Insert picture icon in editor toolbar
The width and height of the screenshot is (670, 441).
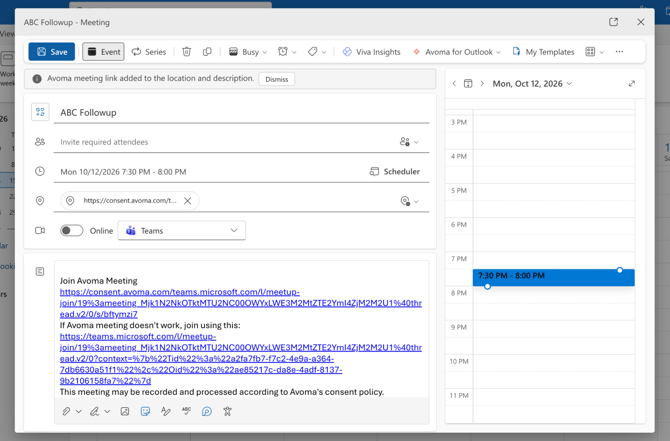pos(125,412)
